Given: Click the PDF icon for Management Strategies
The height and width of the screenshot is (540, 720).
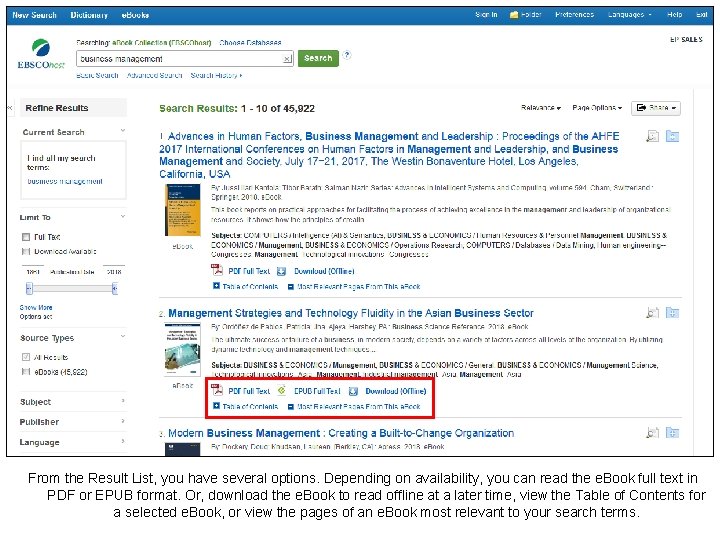Looking at the screenshot, I should pos(217,390).
